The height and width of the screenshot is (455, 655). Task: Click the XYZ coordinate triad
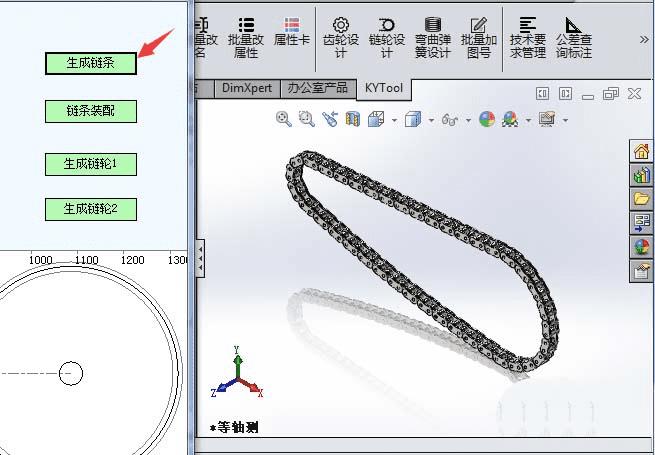click(x=237, y=372)
